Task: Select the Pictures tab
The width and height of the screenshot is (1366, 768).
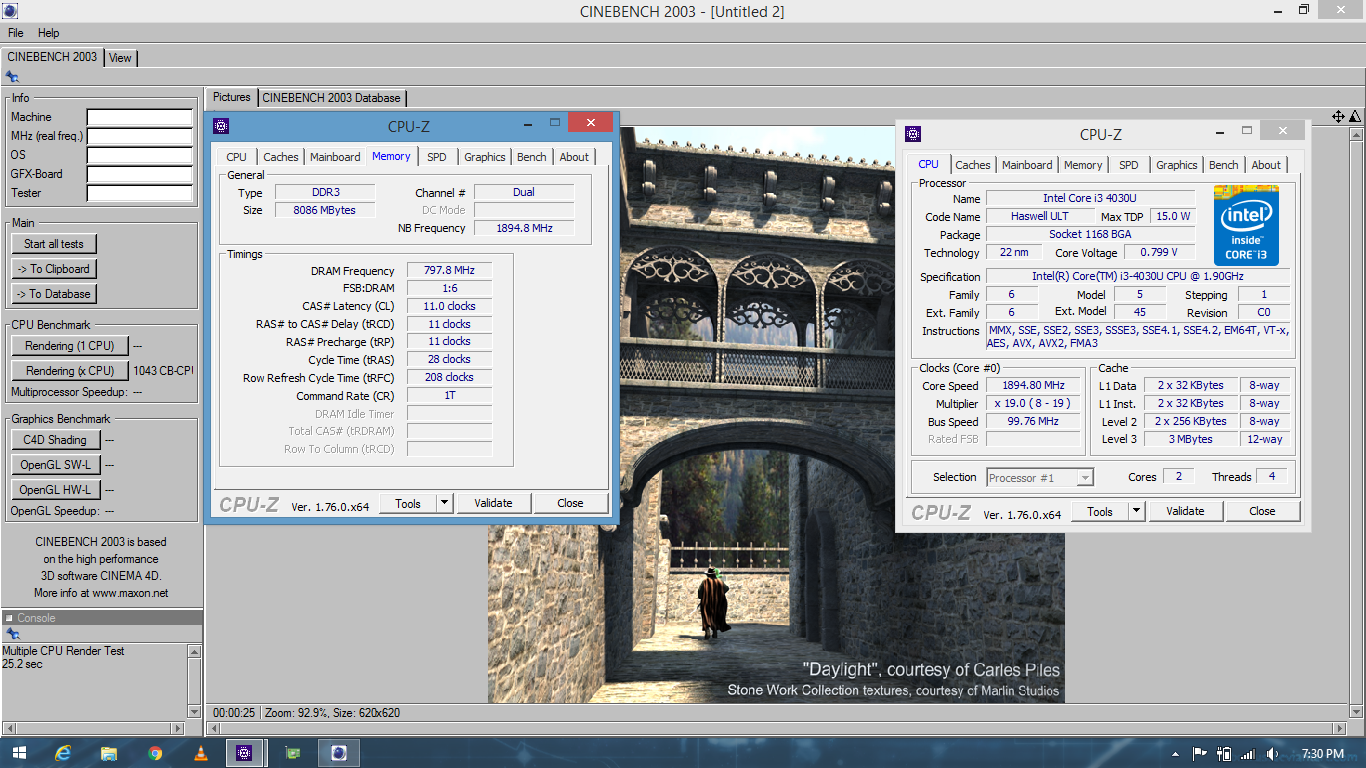Action: (x=232, y=97)
